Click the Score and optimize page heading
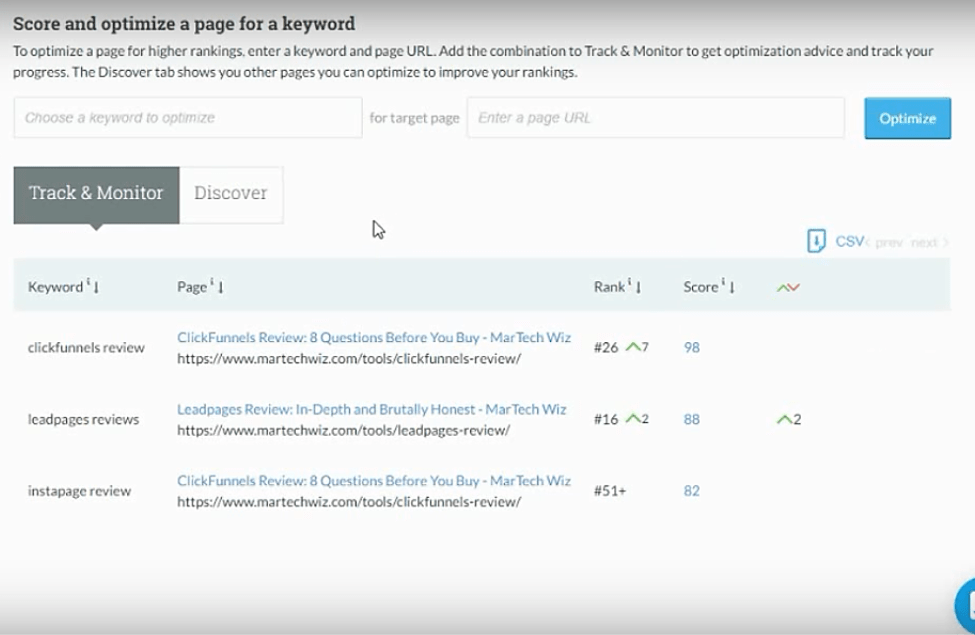975x635 pixels. point(184,24)
